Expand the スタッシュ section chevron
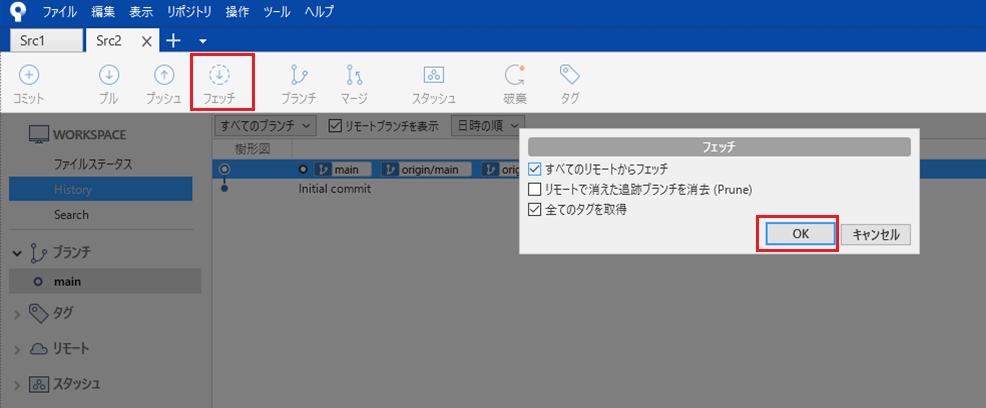The height and width of the screenshot is (408, 986). tap(18, 385)
